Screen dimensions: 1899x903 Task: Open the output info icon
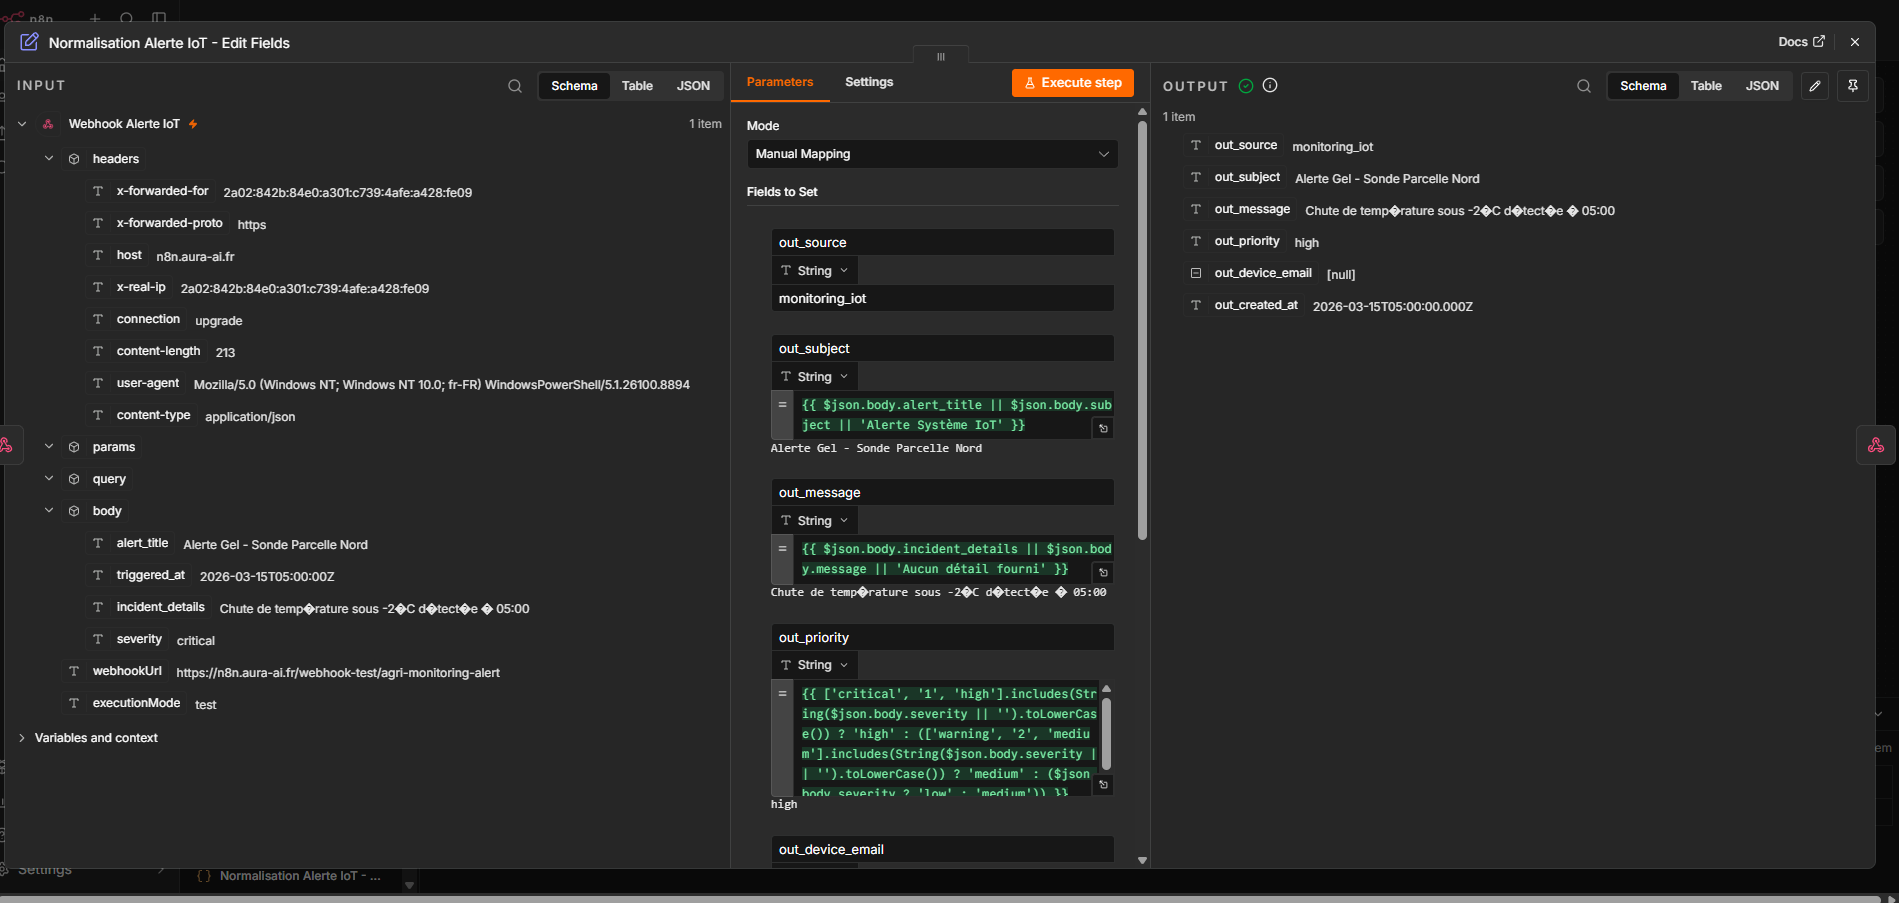click(1270, 86)
